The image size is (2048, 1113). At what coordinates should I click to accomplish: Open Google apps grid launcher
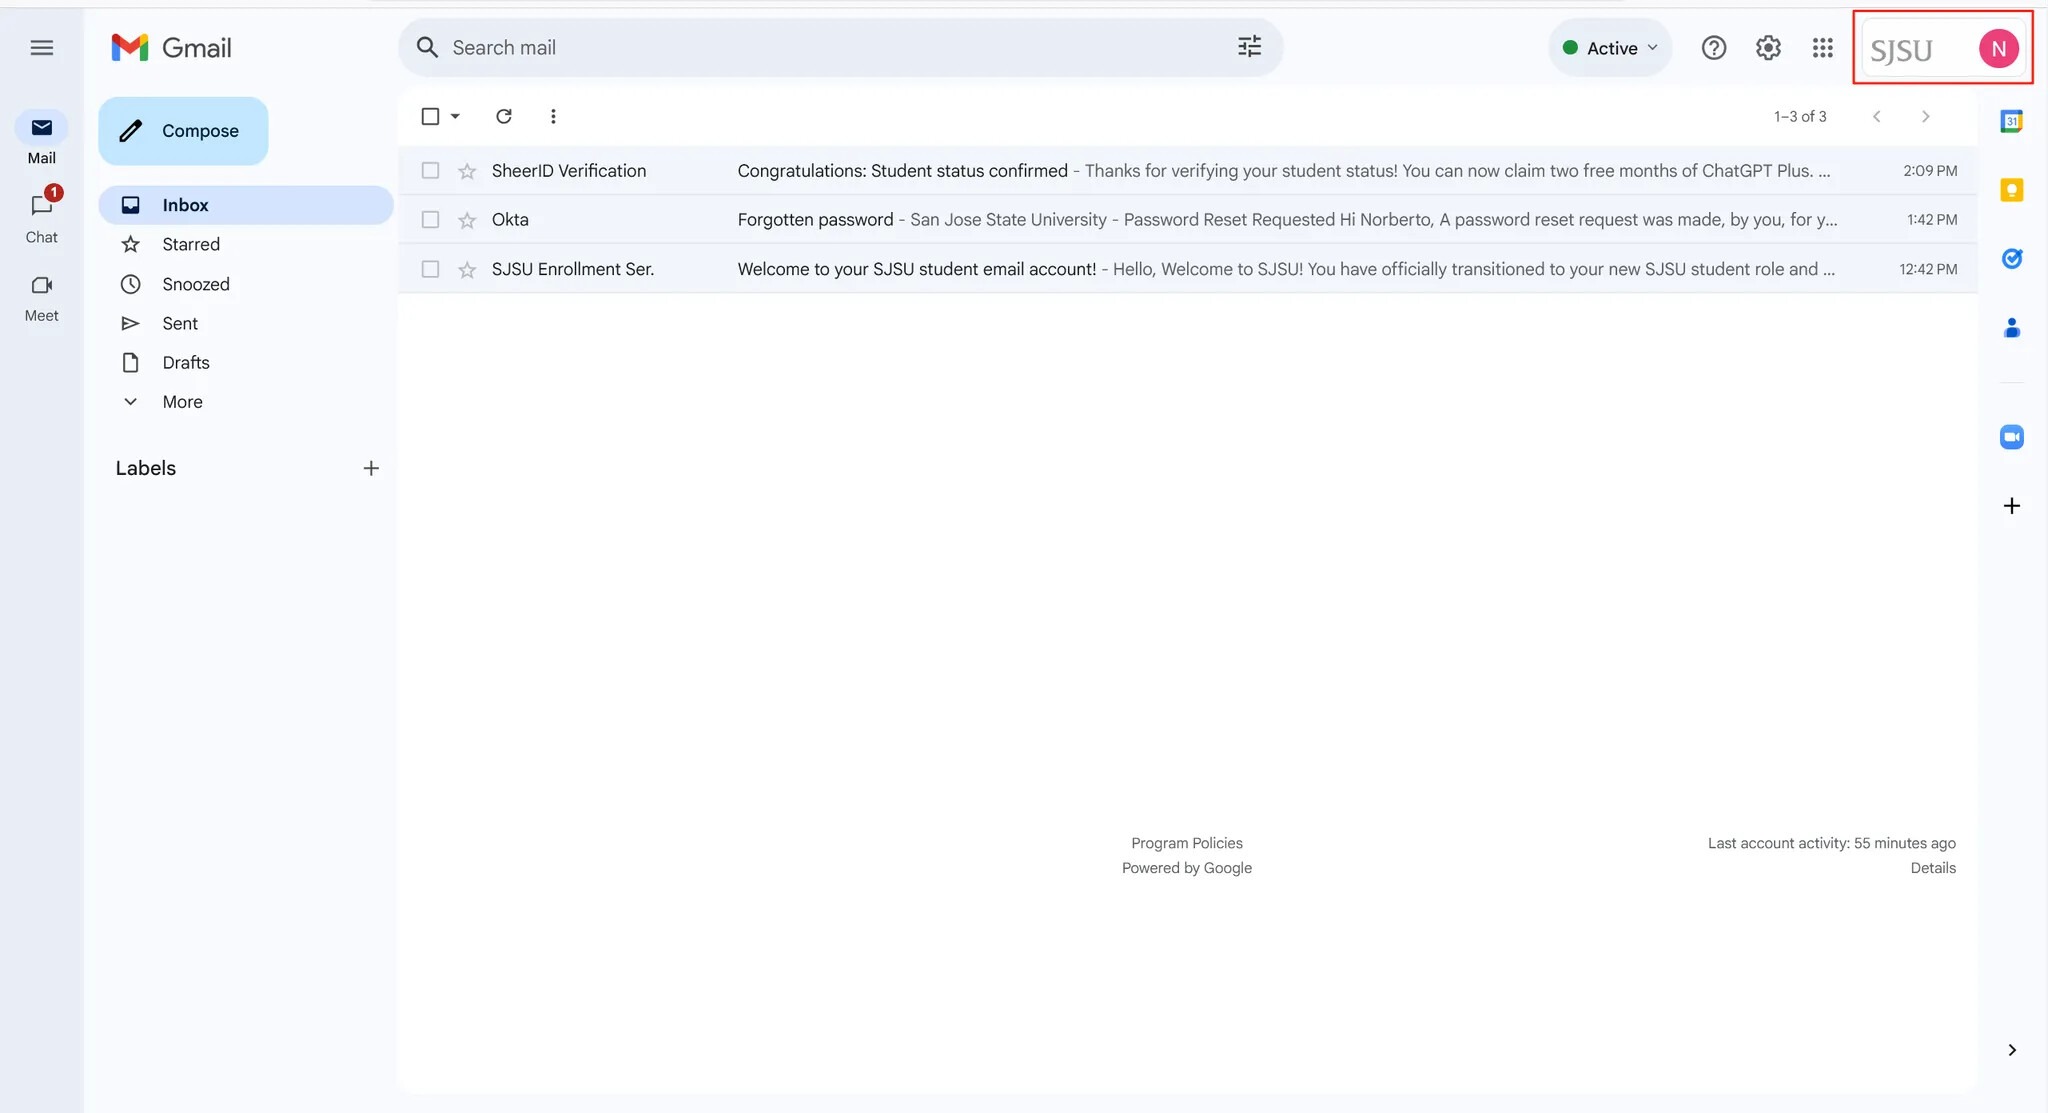tap(1822, 48)
